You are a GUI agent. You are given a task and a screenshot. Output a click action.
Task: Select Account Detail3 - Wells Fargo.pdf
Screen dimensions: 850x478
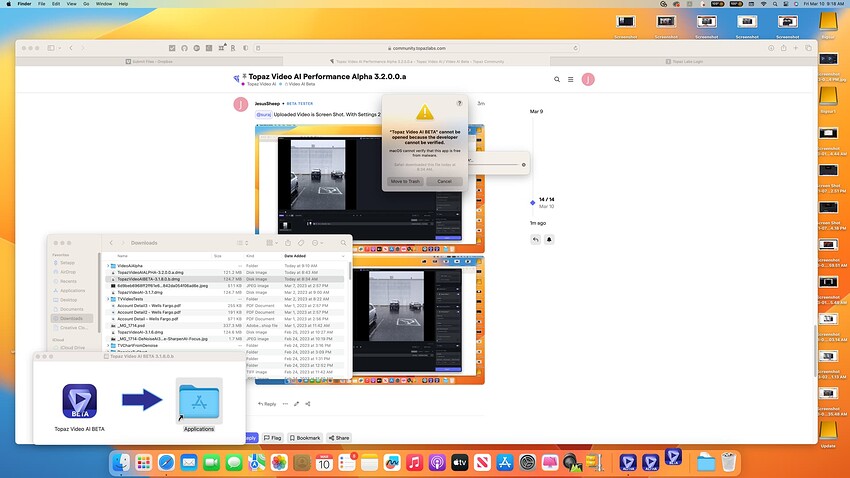point(224,306)
